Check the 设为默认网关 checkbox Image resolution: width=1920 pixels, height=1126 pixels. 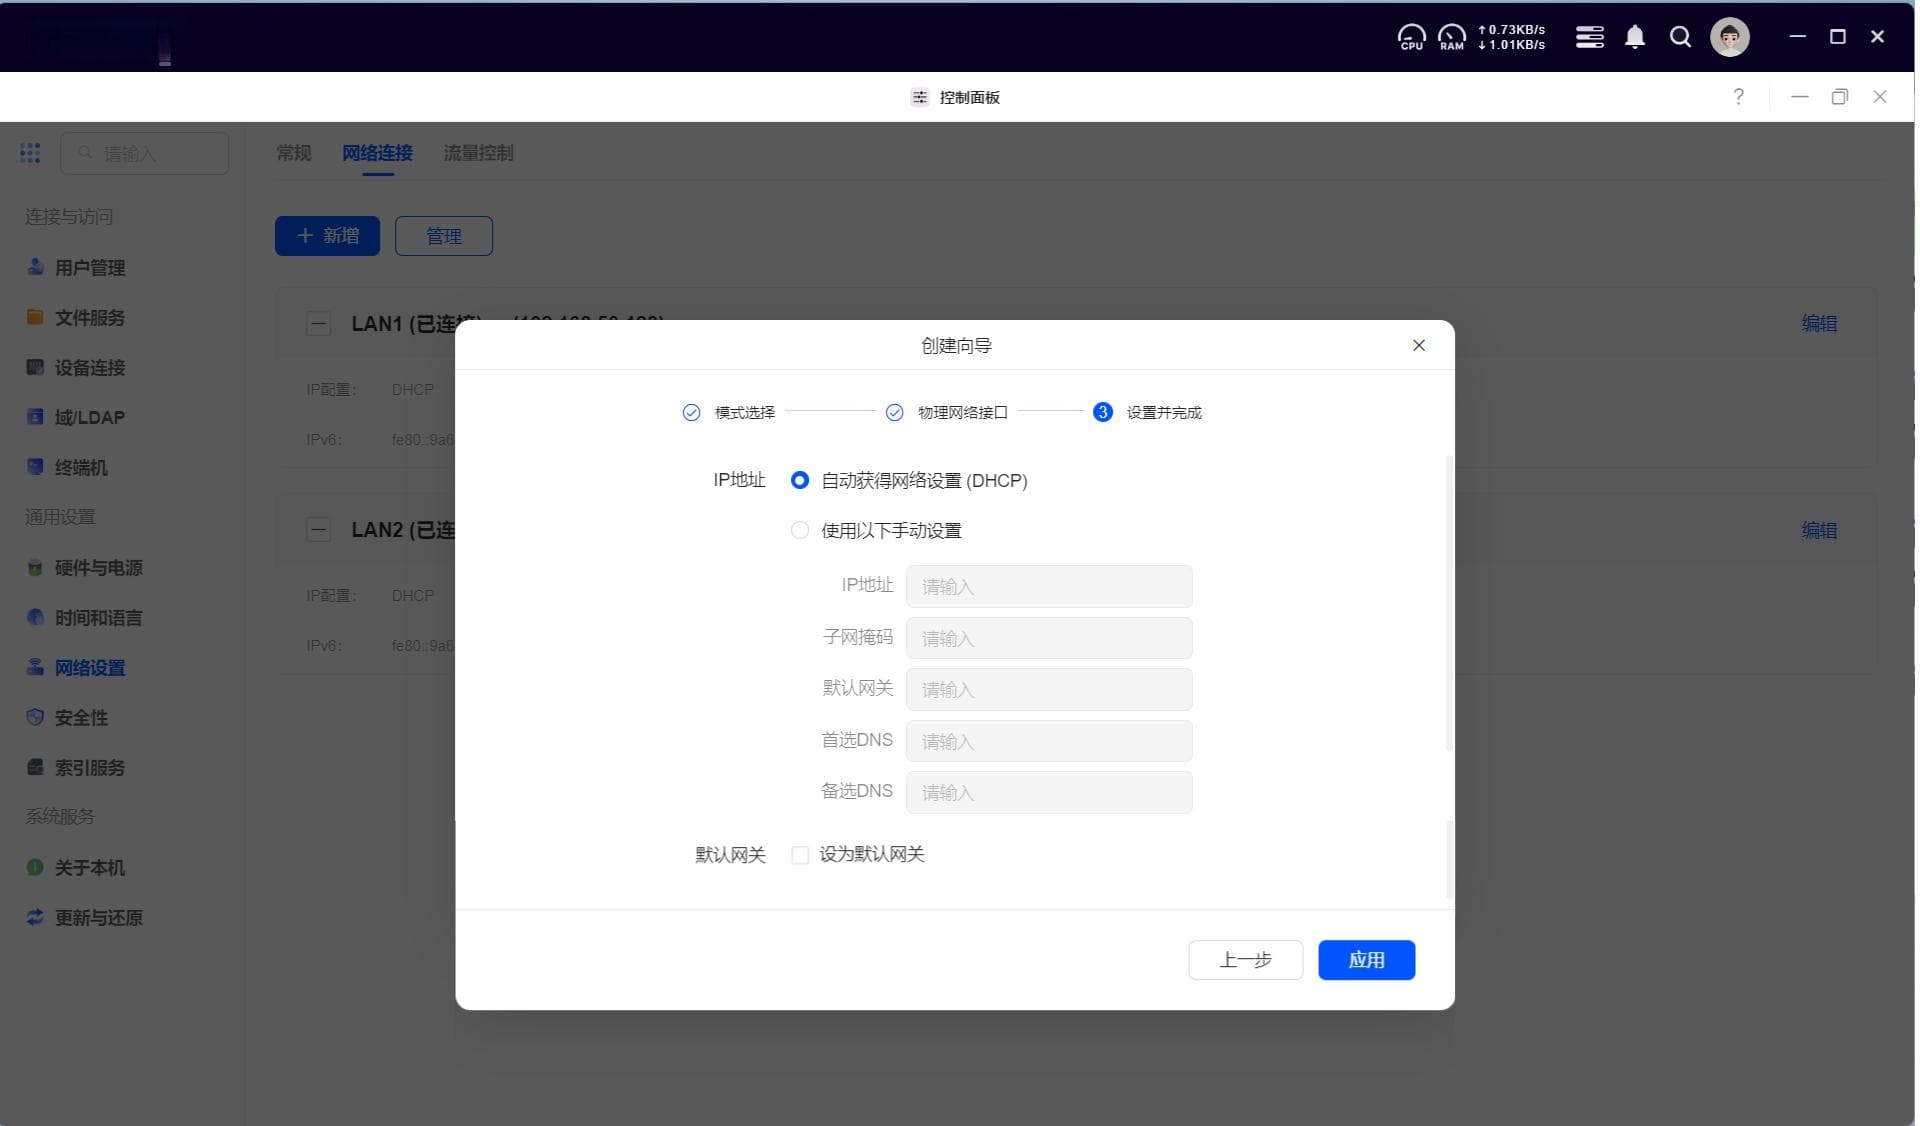coord(799,854)
